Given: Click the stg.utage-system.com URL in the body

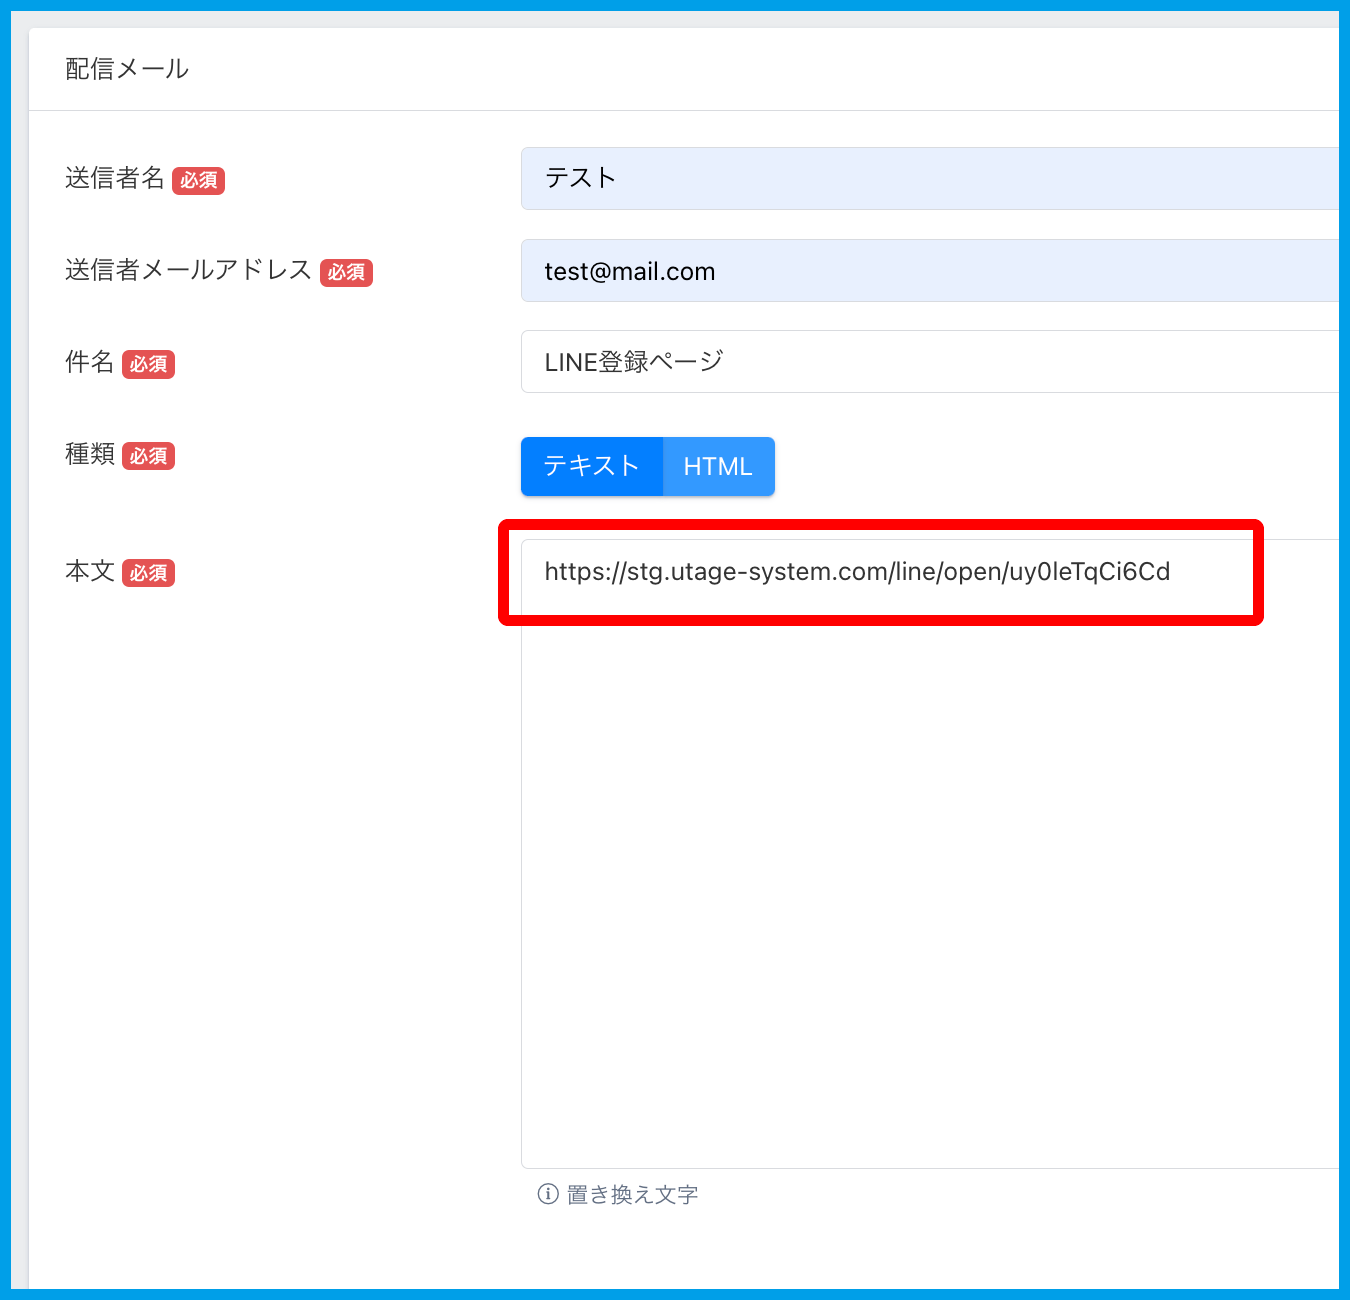Looking at the screenshot, I should (x=857, y=572).
